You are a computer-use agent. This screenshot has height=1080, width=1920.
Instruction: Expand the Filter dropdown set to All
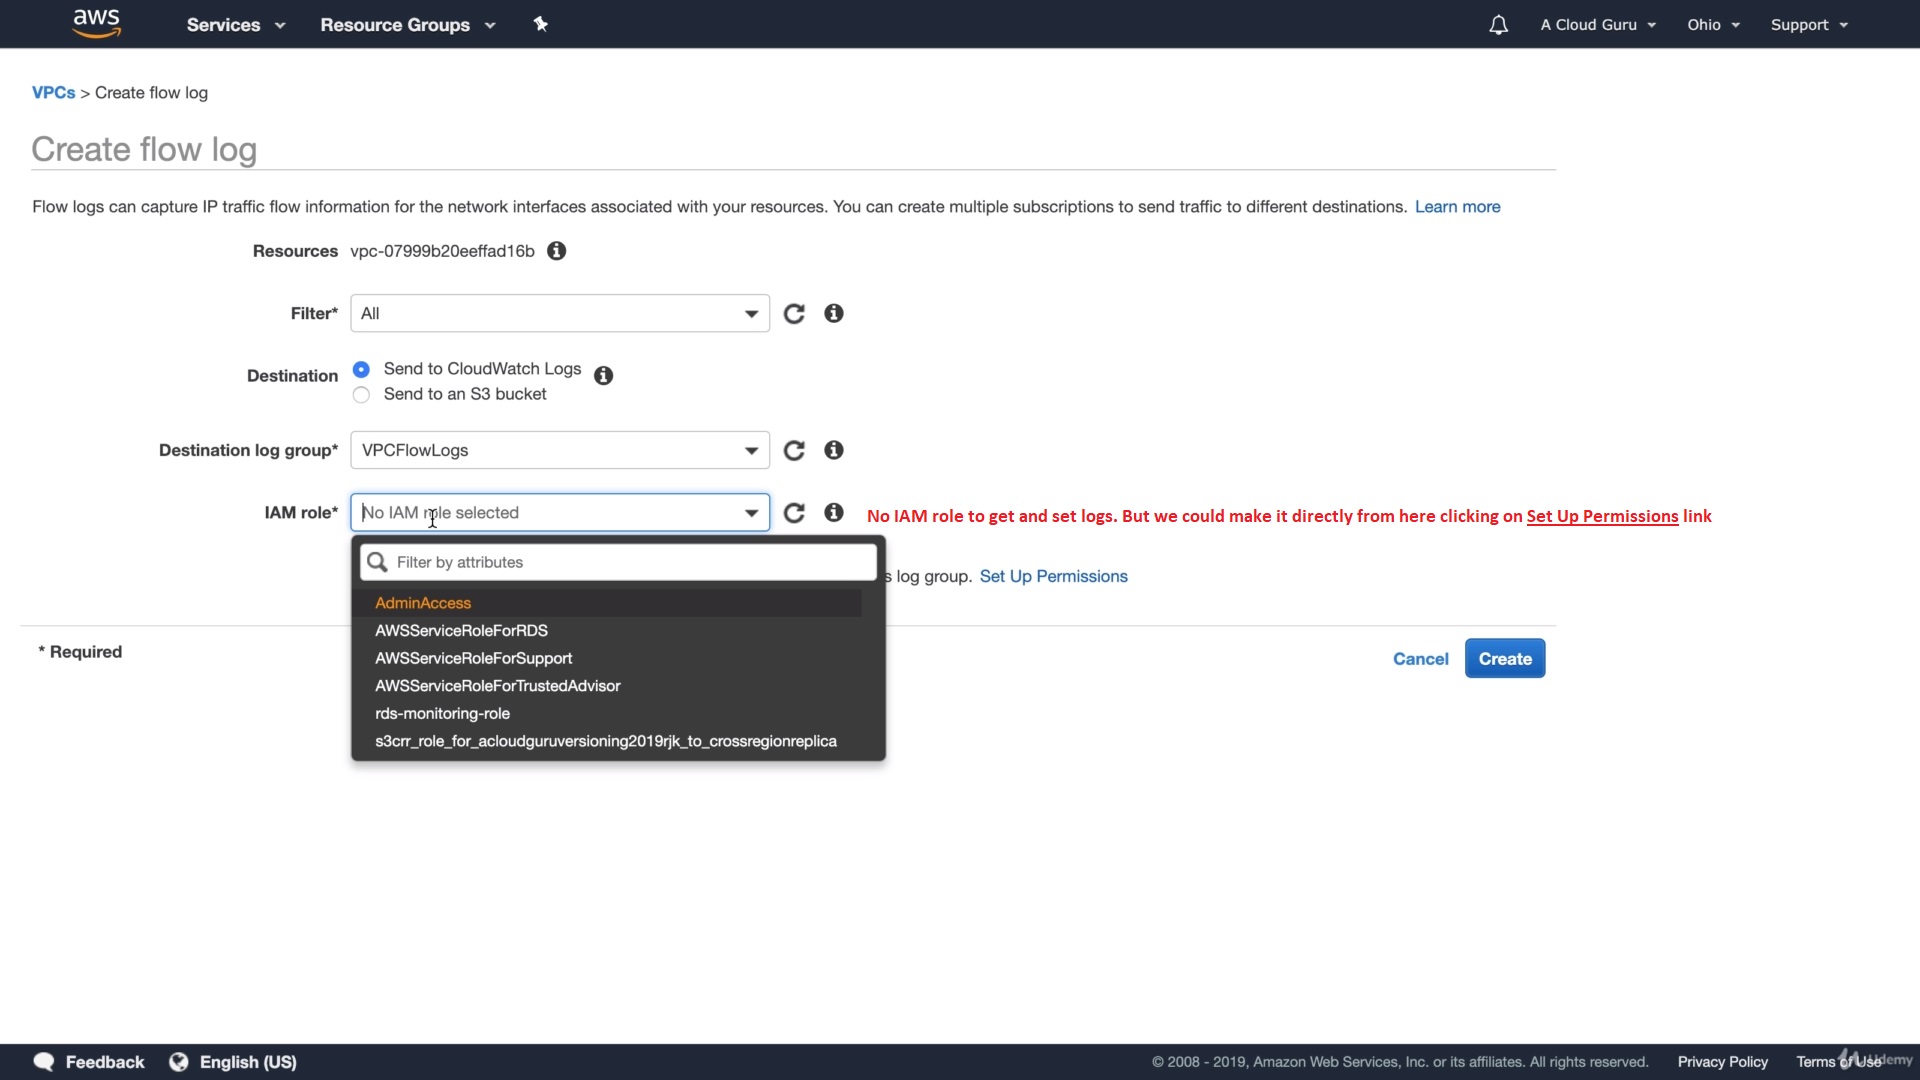(x=559, y=314)
